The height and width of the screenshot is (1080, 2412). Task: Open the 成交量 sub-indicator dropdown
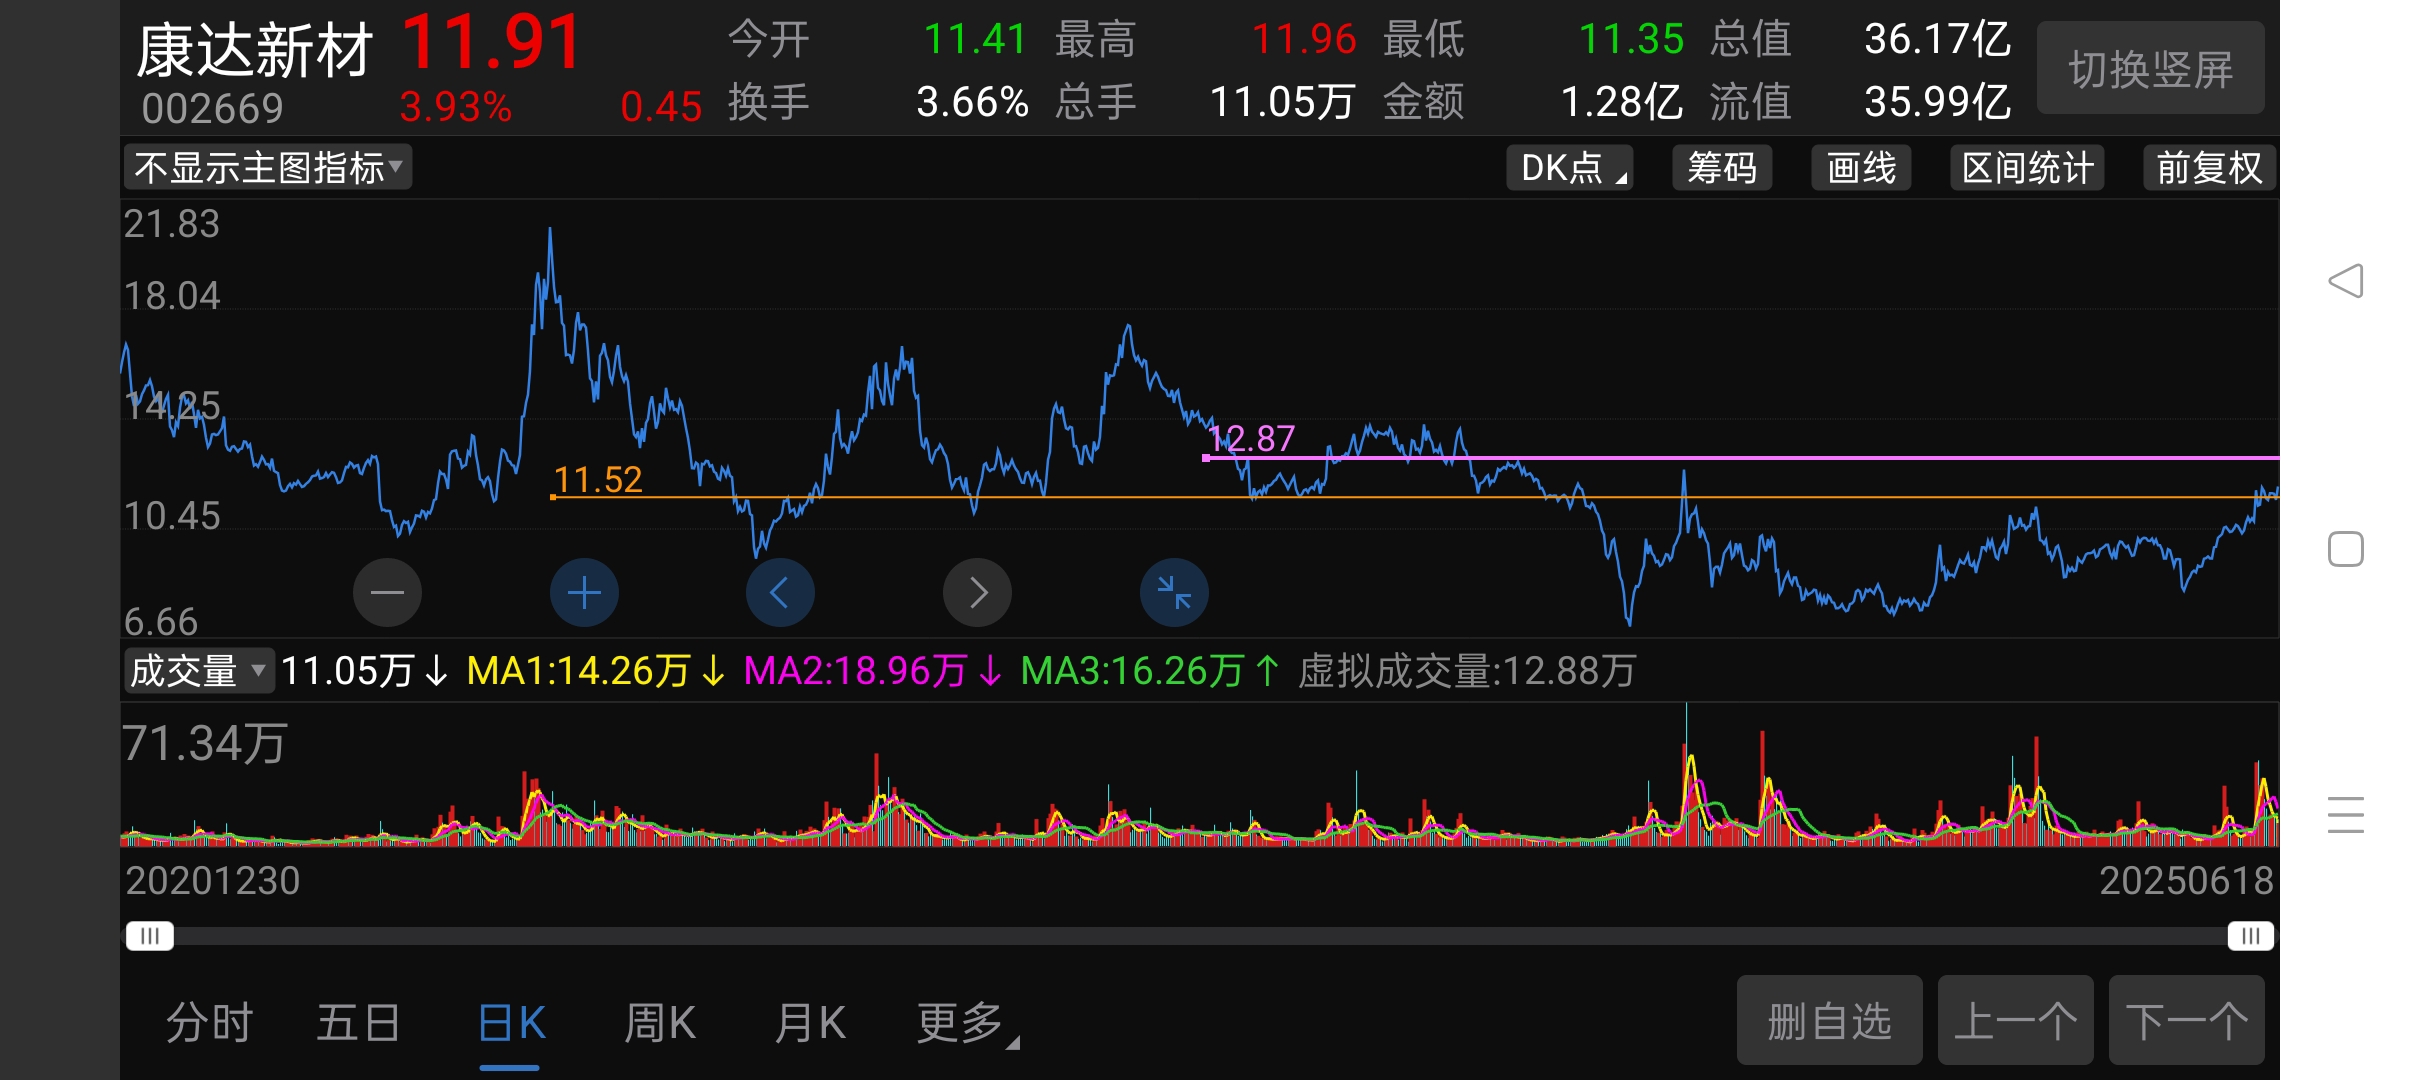point(198,670)
